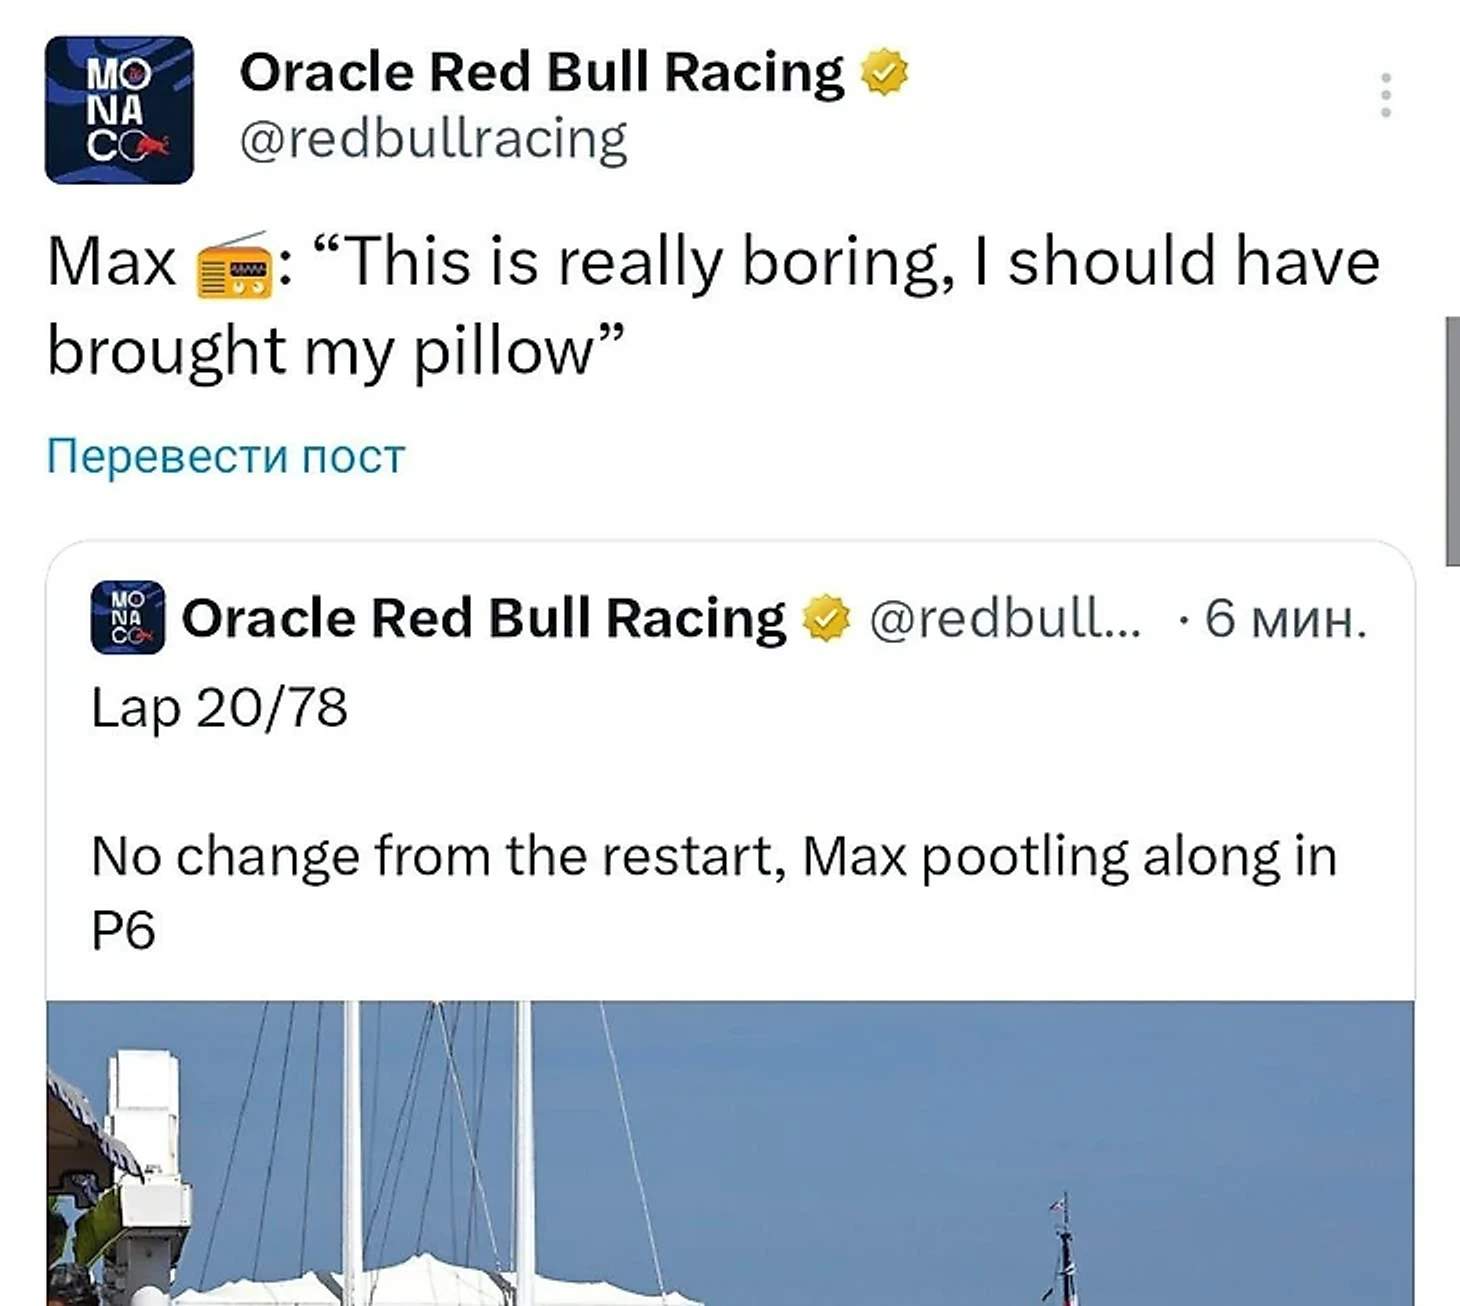The width and height of the screenshot is (1460, 1306).
Task: Open the harbor photo thumbnail with the sailboat masts
Action: (x=730, y=1152)
